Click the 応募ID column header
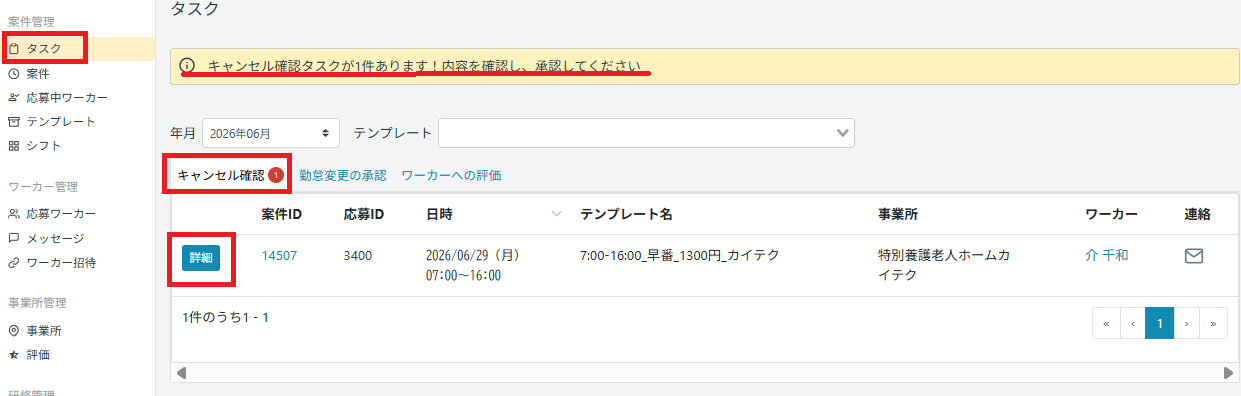 [364, 214]
